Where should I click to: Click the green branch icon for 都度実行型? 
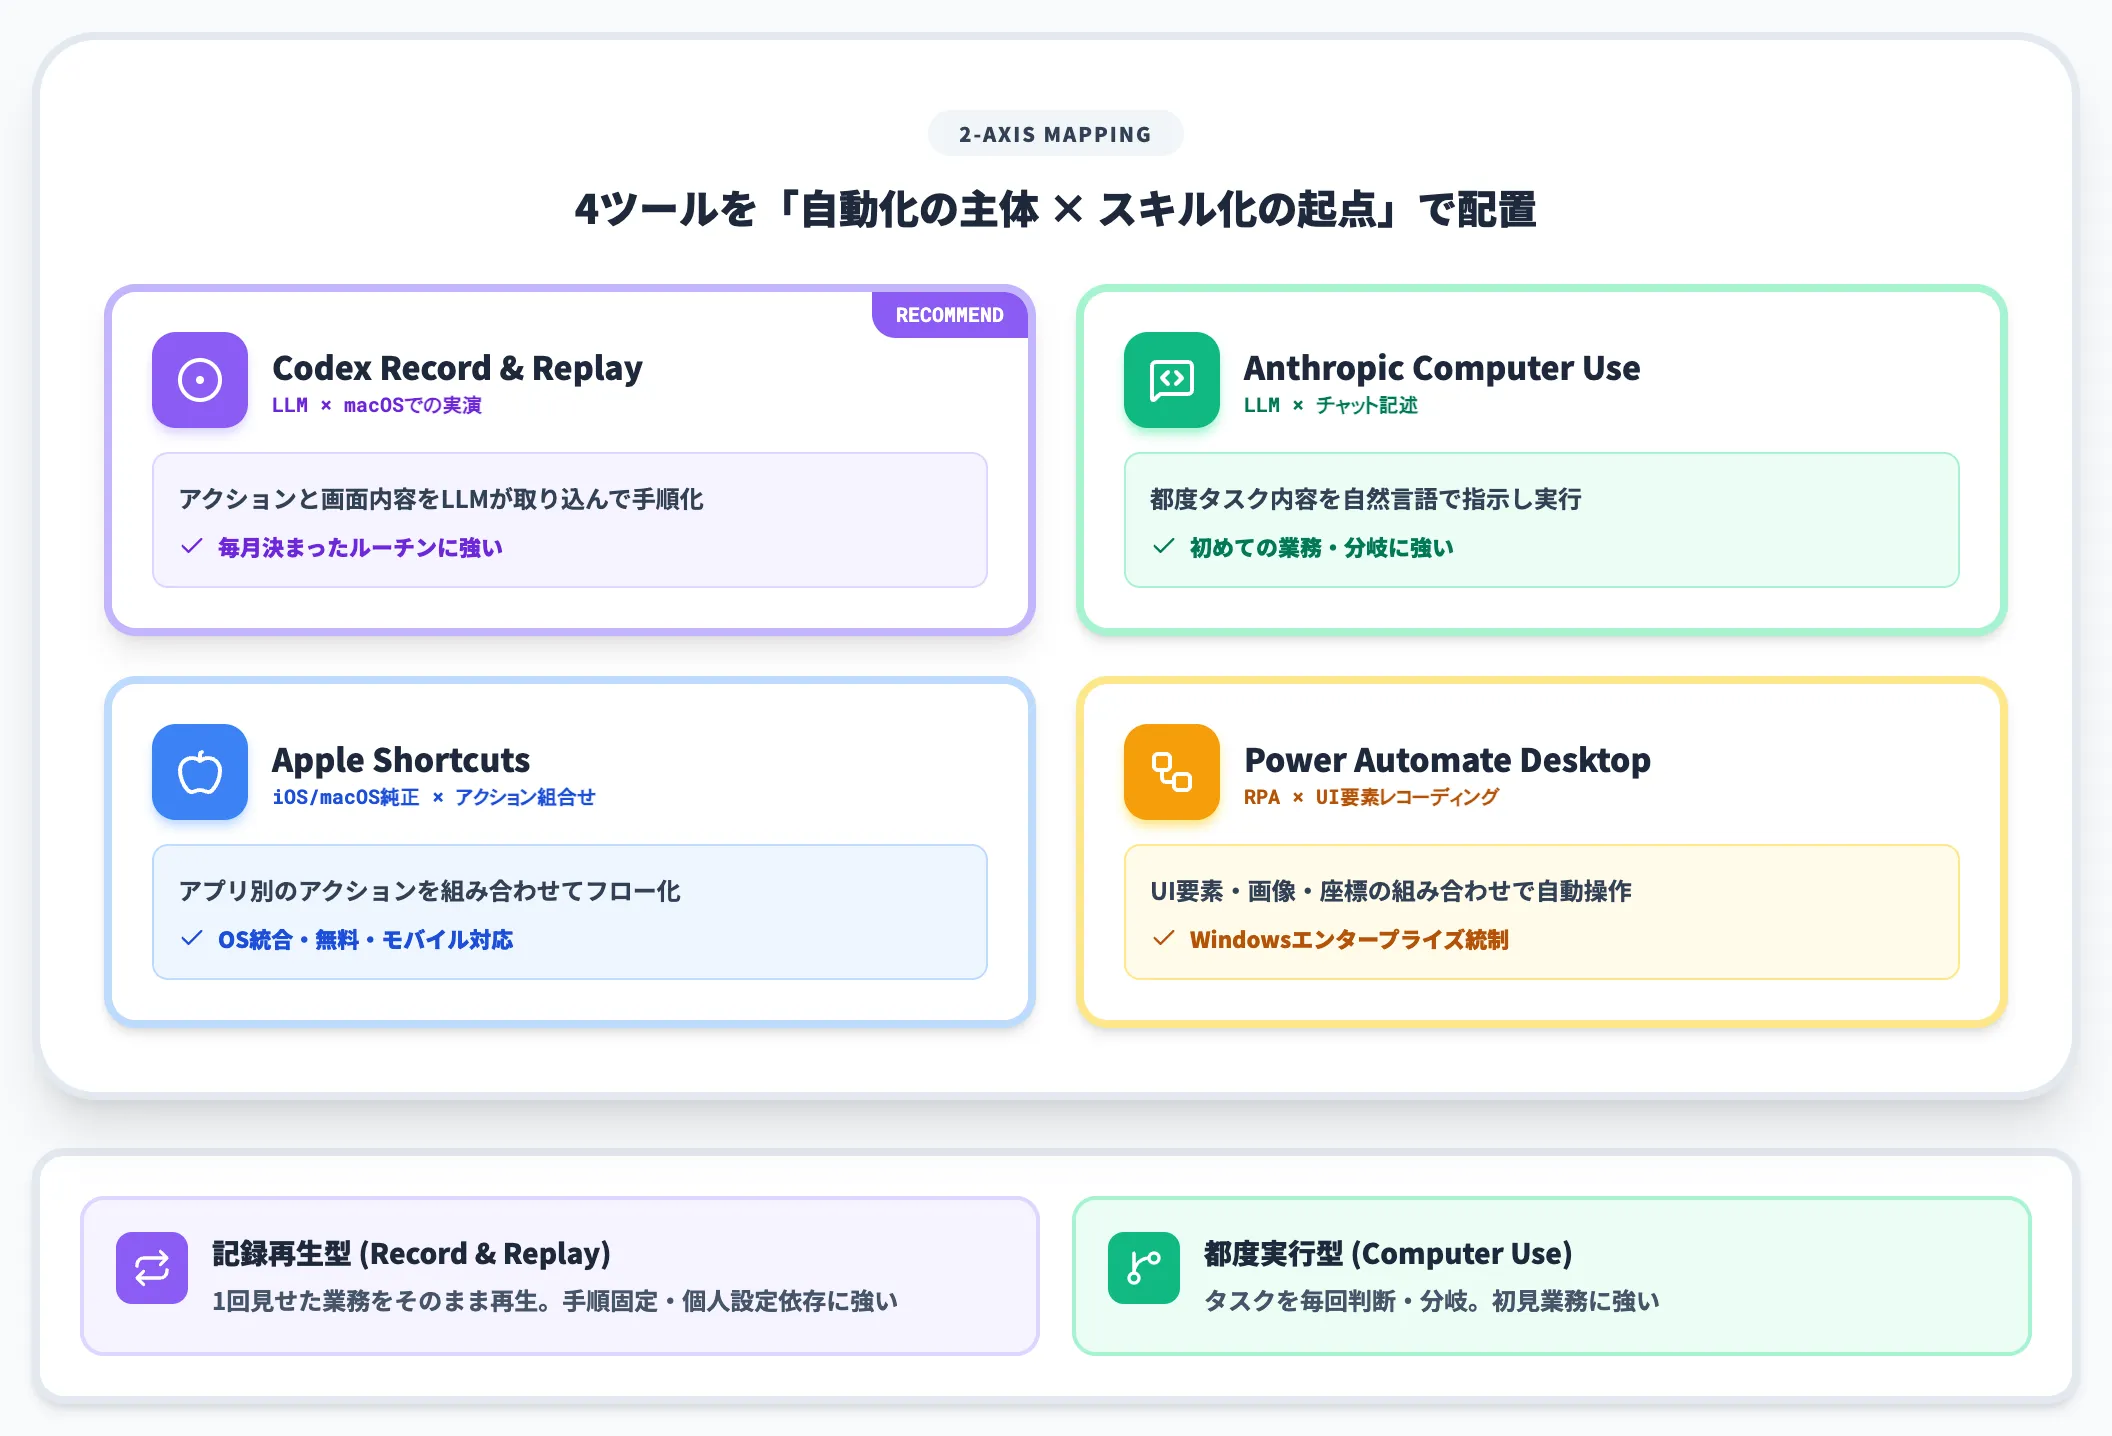(1144, 1268)
